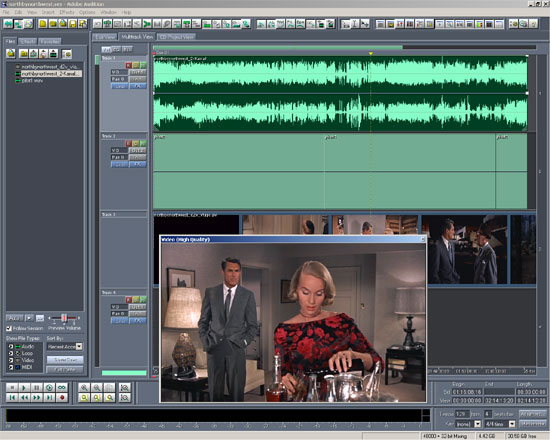Open the File menu
The image size is (550, 440).
point(6,12)
